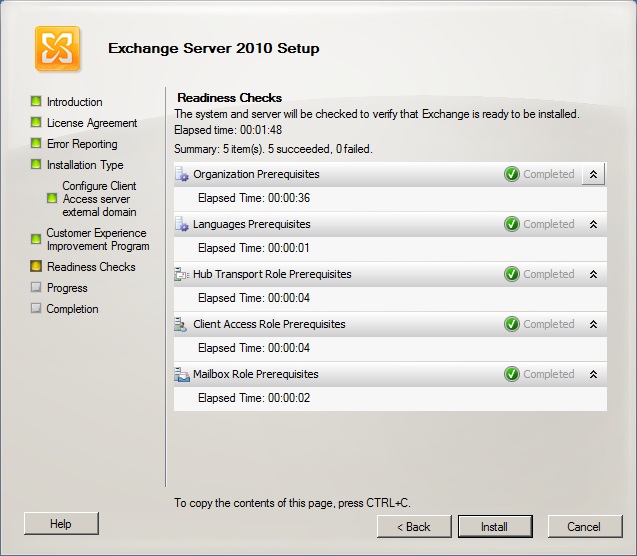Click the Hub Transport Role icon
The width and height of the screenshot is (637, 556).
(x=182, y=275)
